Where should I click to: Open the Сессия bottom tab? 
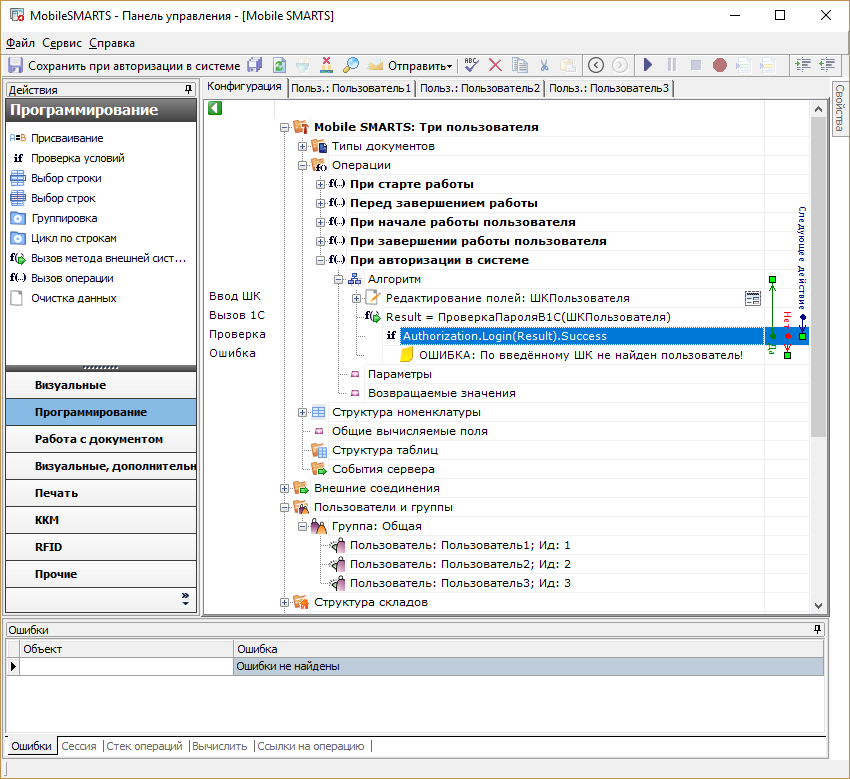(x=79, y=746)
